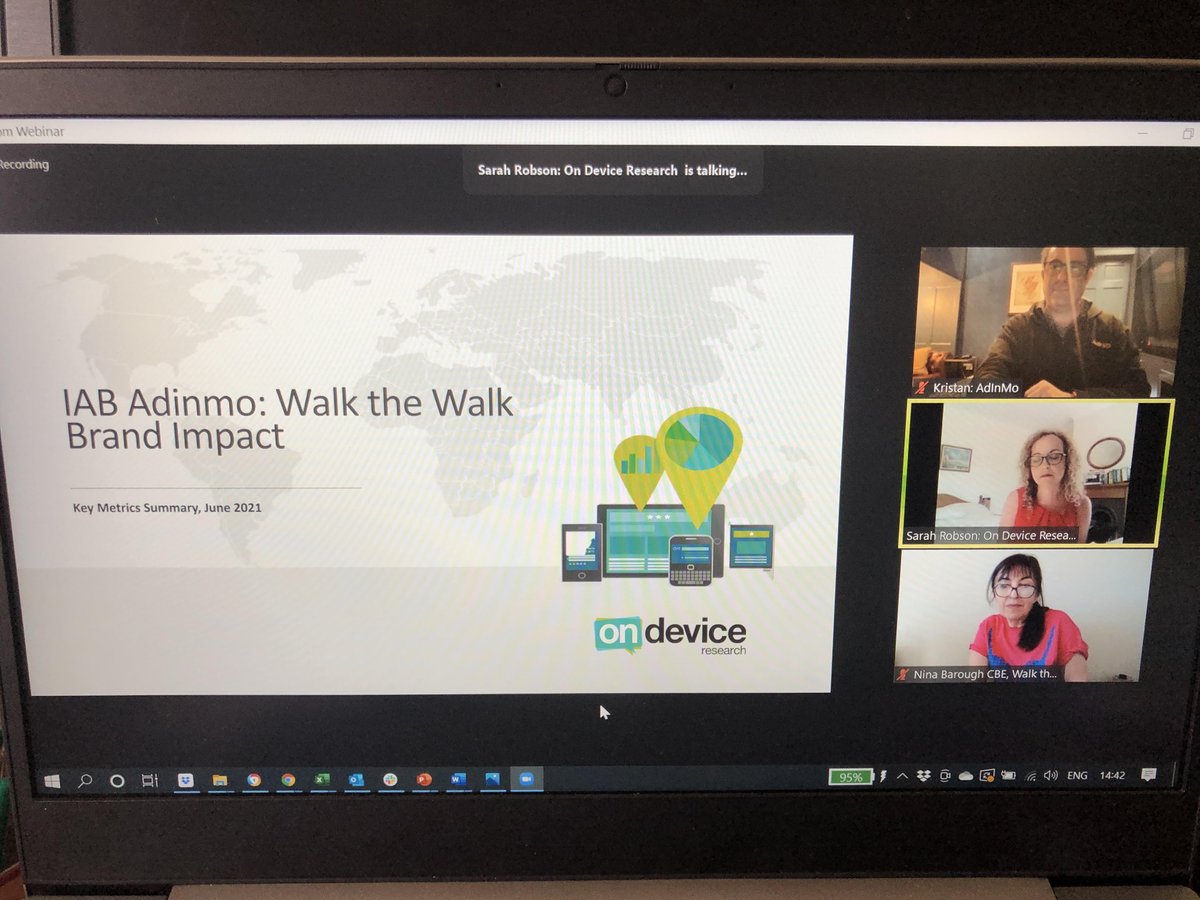Open the 14:42 clock calendar

[1112, 776]
